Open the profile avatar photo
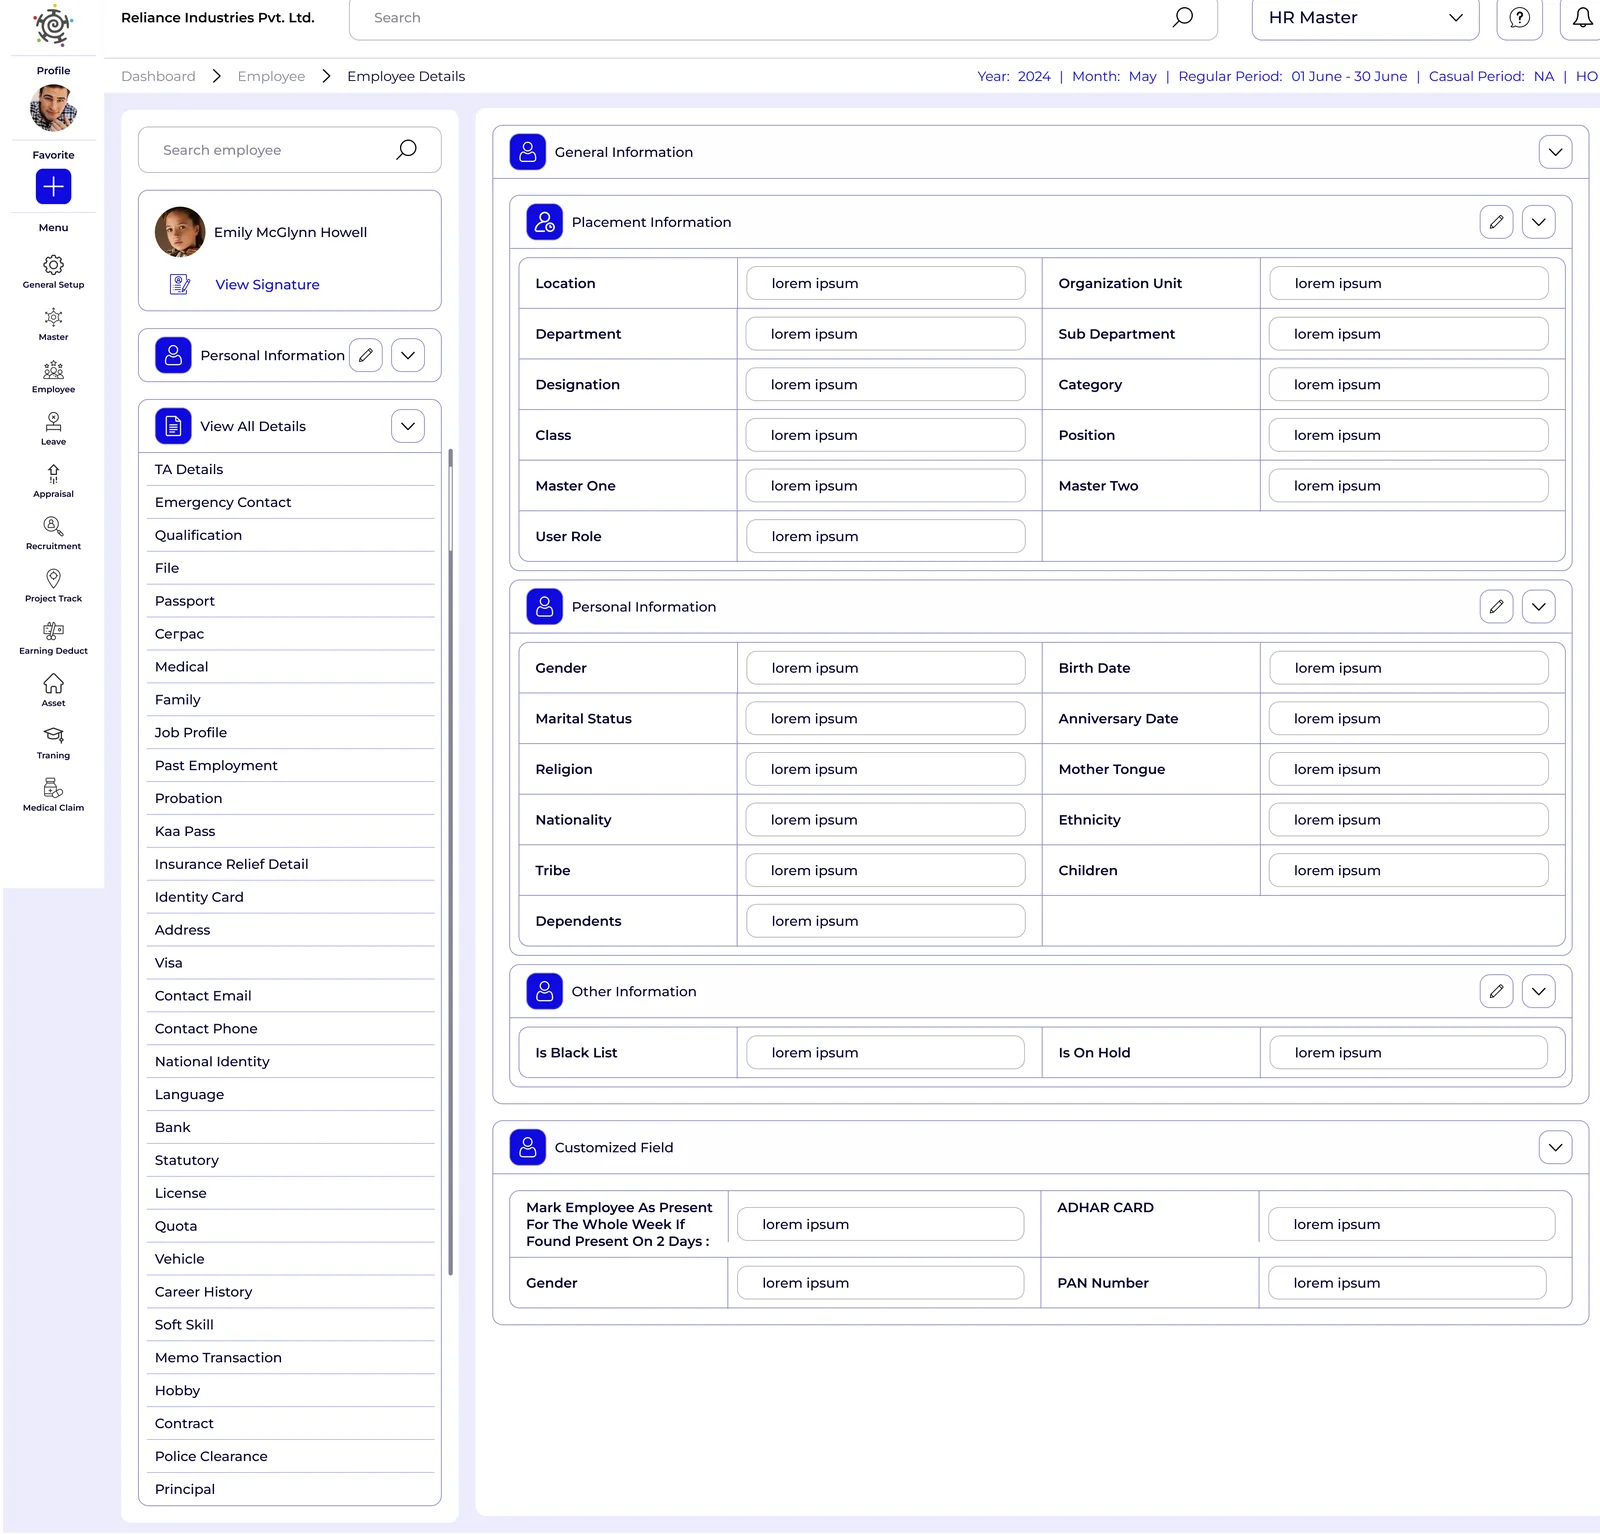This screenshot has height=1534, width=1600. pos(53,108)
